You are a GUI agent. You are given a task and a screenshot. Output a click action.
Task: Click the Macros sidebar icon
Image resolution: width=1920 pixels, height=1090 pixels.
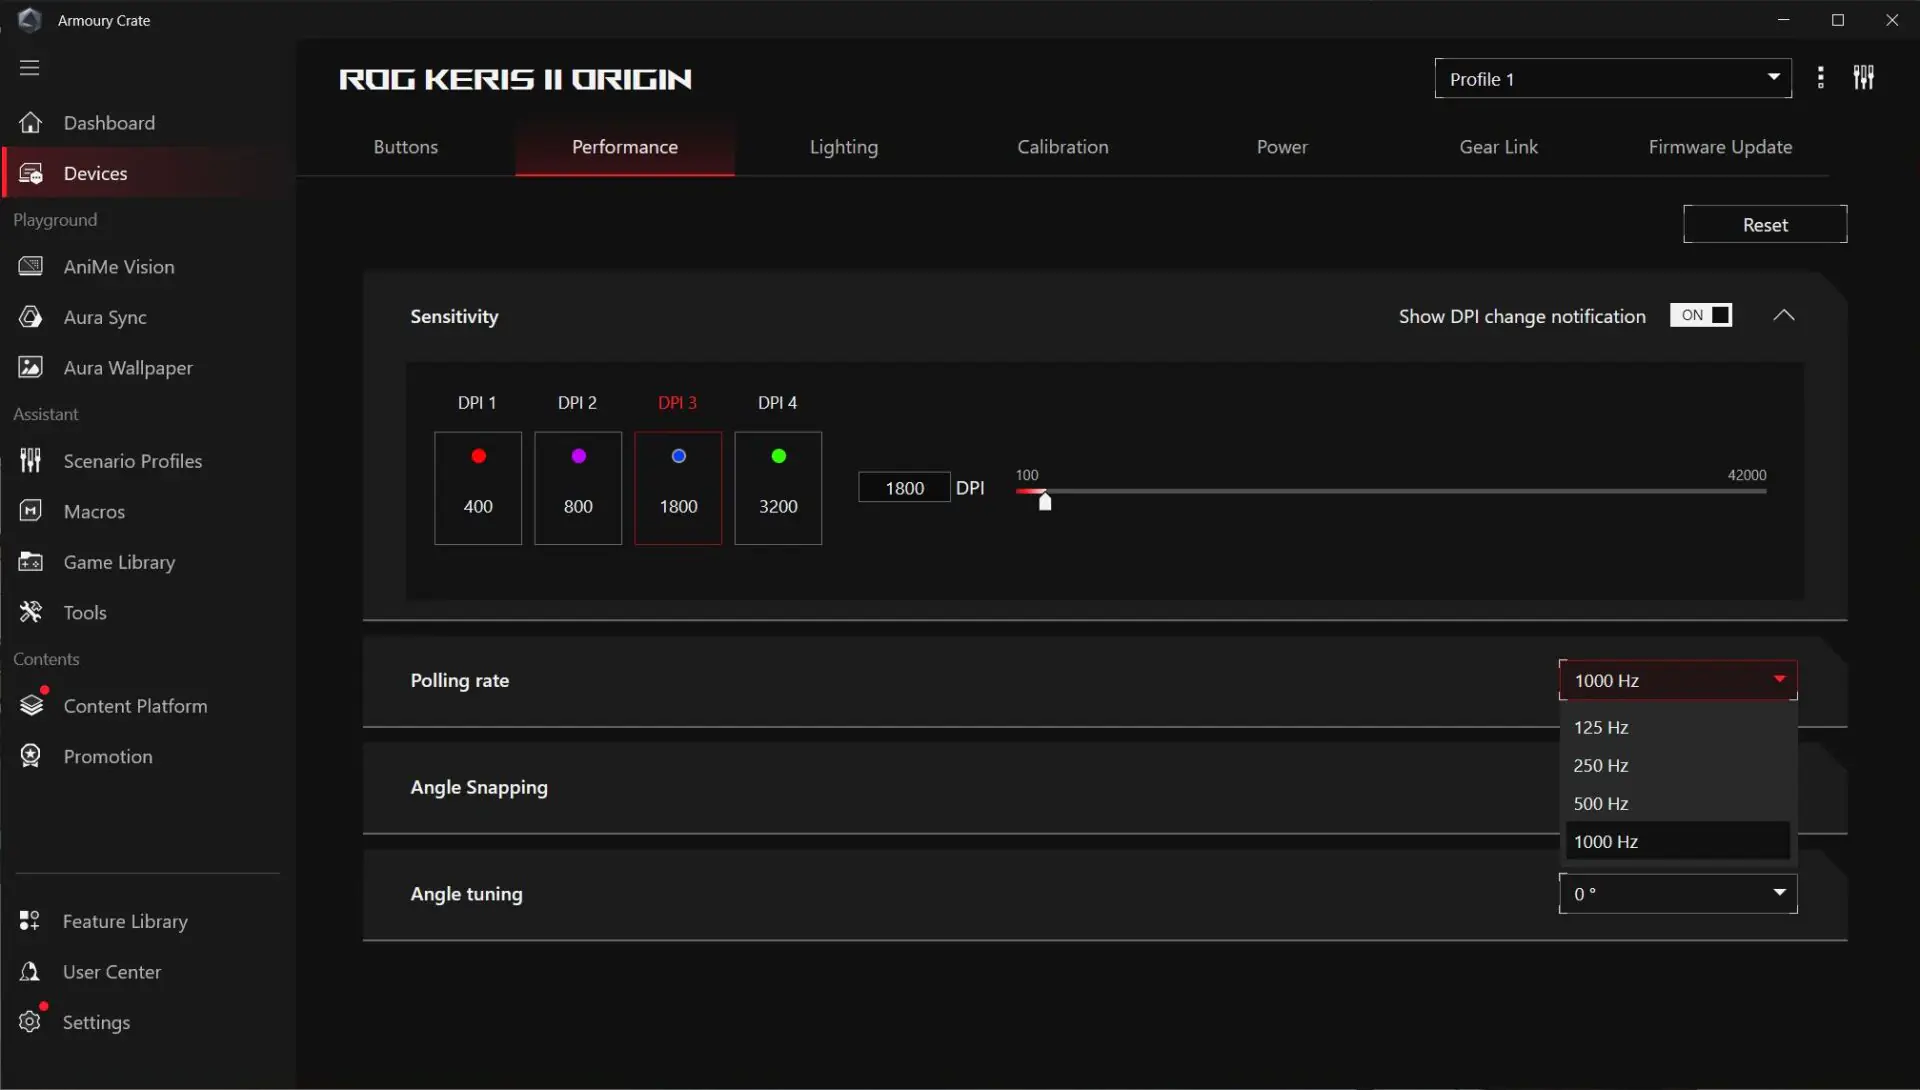pos(30,511)
